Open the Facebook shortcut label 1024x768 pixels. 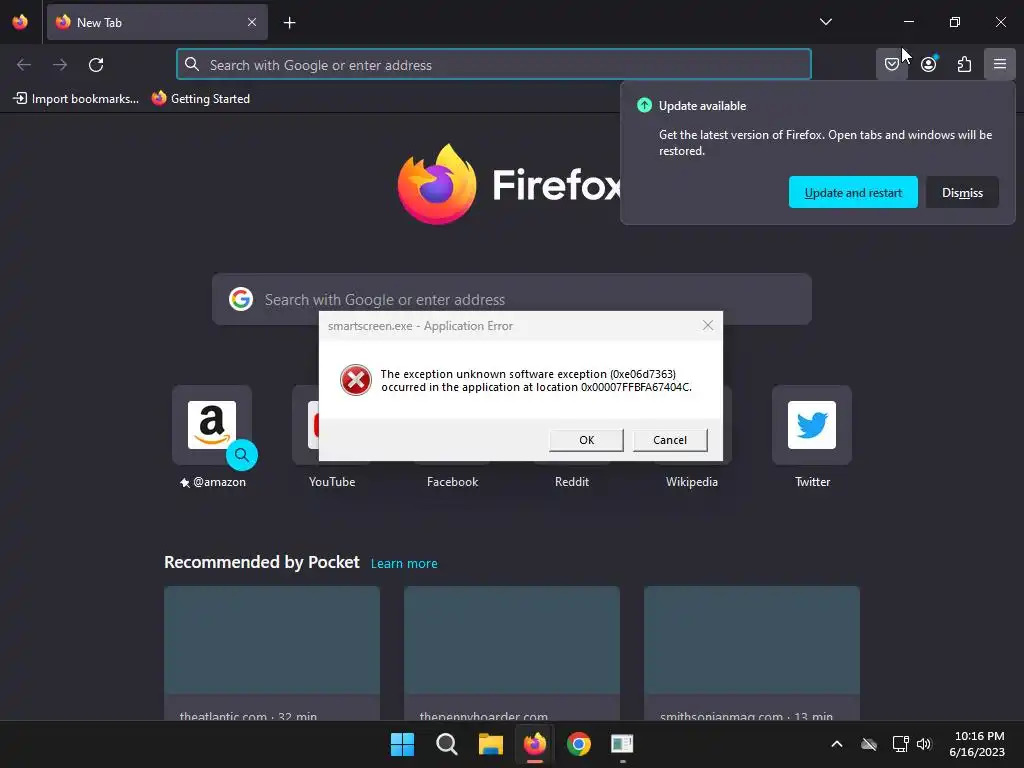click(452, 482)
